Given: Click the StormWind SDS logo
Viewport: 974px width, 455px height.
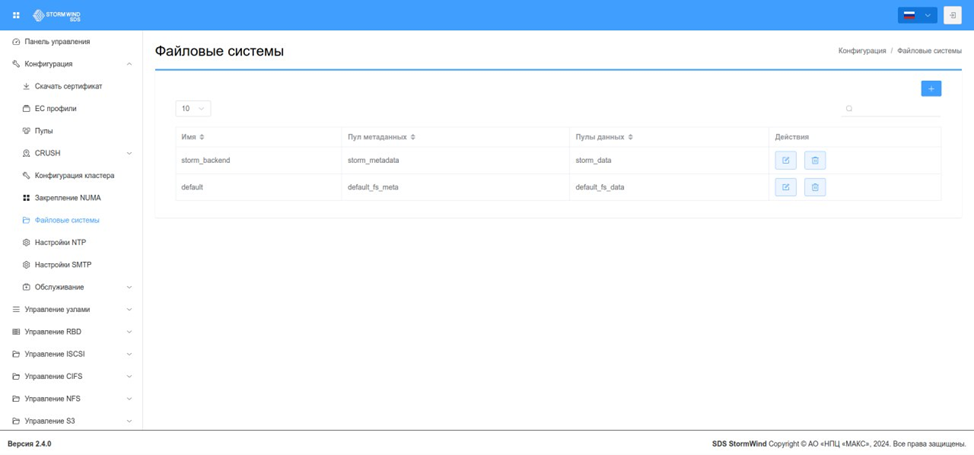Looking at the screenshot, I should (x=57, y=15).
